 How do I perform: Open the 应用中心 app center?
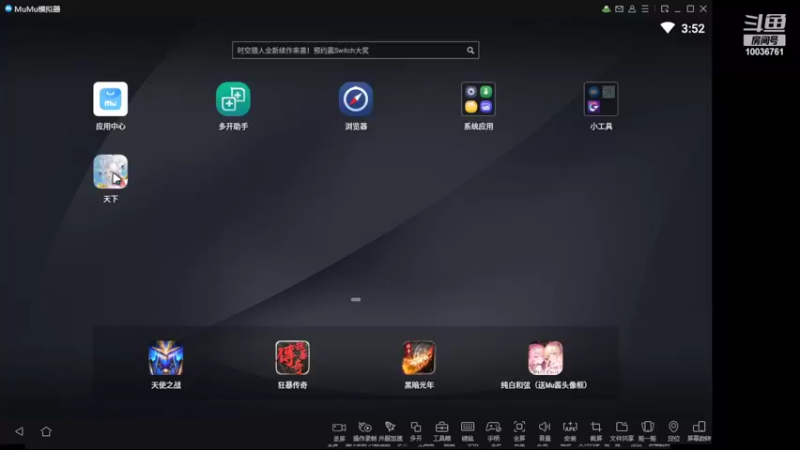(110, 99)
